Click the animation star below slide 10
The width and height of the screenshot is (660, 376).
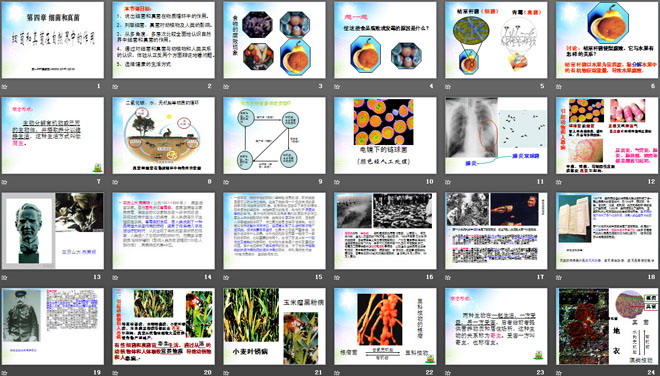[x=337, y=182]
